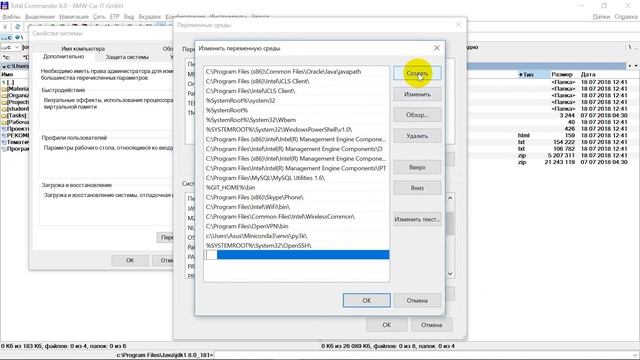Select the zip file sized 21 243 119
640x360 pixels.
[x=573, y=162]
